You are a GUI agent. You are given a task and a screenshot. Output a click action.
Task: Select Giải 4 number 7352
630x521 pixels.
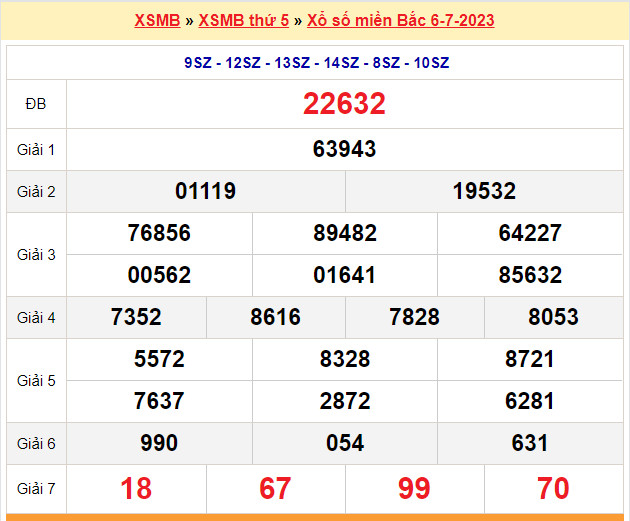pyautogui.click(x=136, y=317)
